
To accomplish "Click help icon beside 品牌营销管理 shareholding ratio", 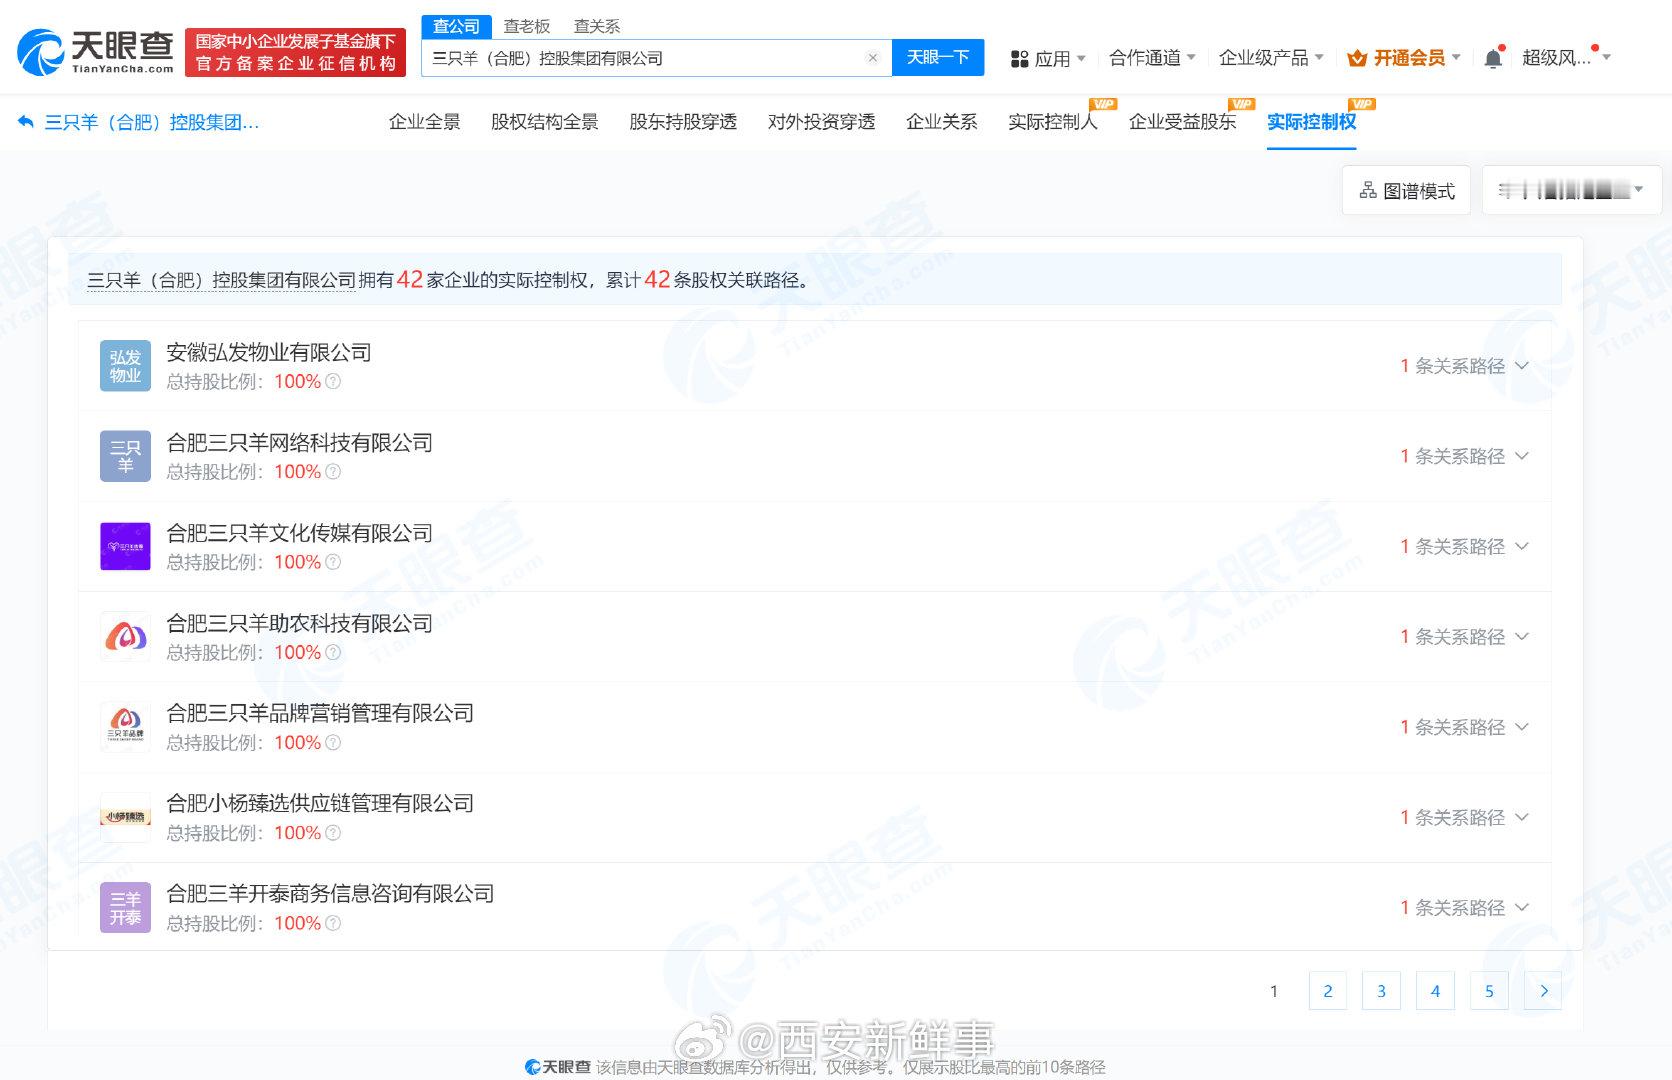I will (334, 743).
